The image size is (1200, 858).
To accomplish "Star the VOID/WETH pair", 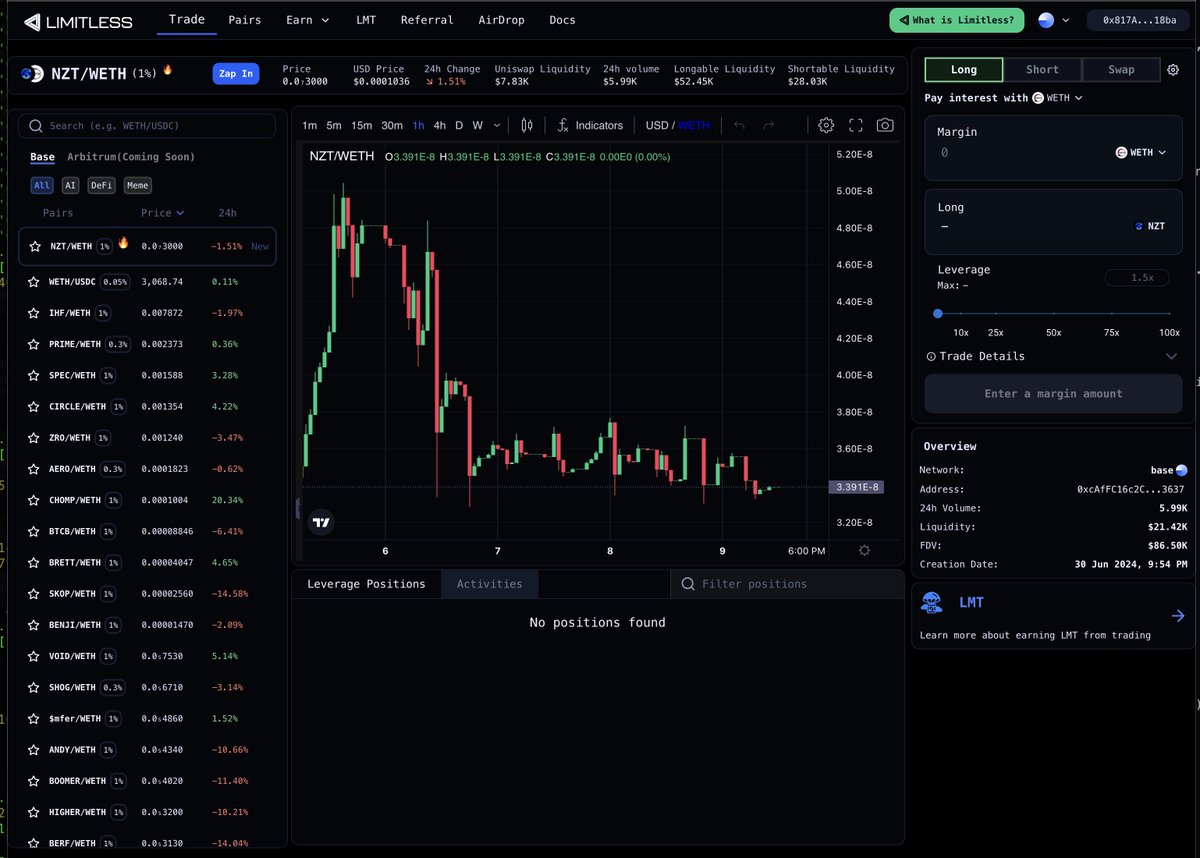I will point(35,656).
